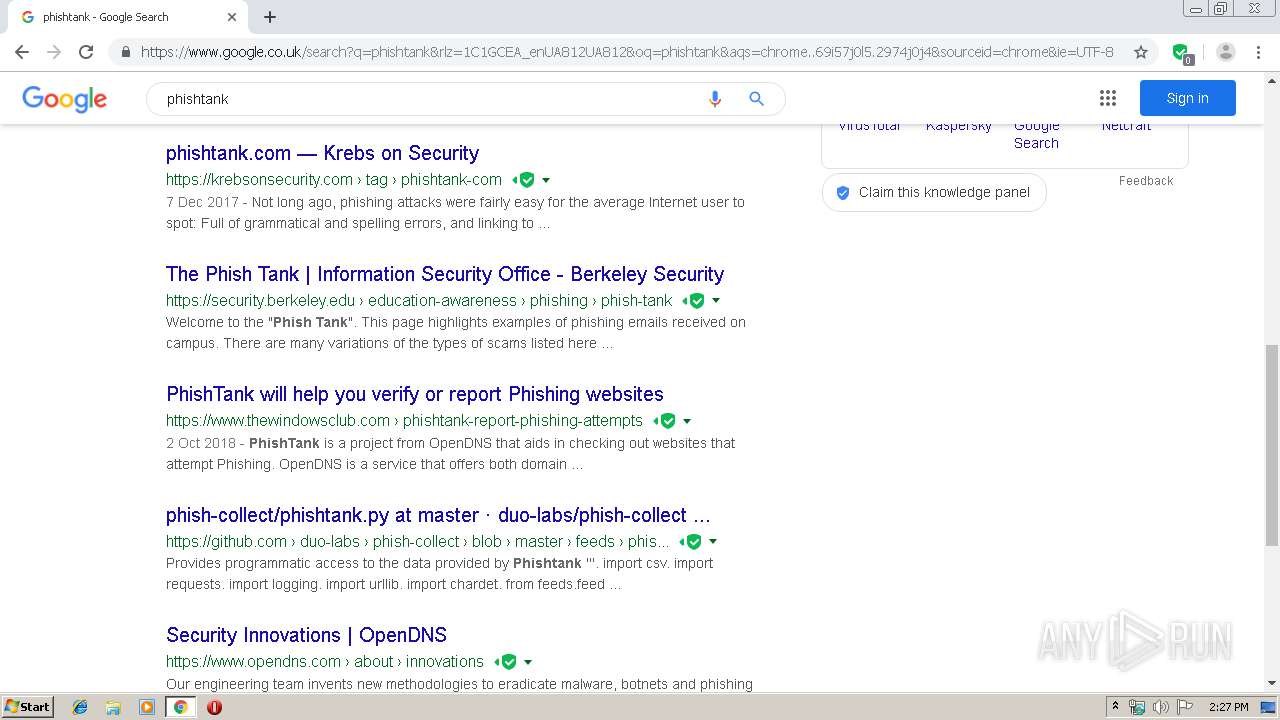The image size is (1280, 720).
Task: Open 'PhishTank will help you verify' result
Action: pyautogui.click(x=415, y=394)
